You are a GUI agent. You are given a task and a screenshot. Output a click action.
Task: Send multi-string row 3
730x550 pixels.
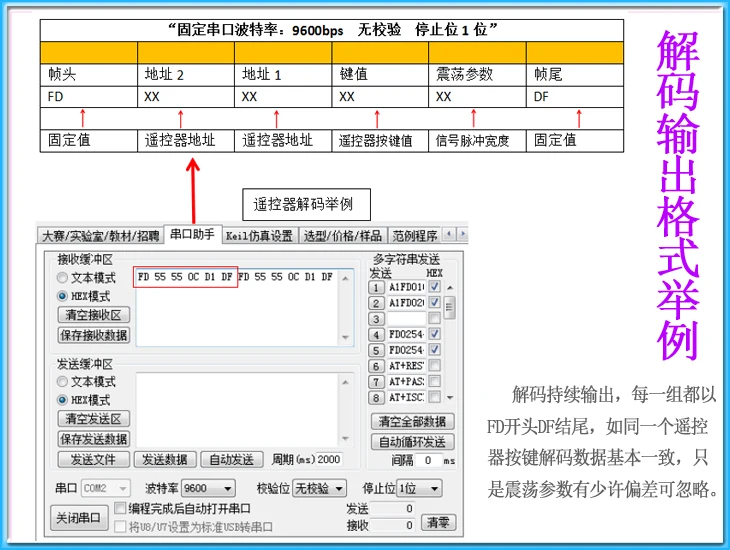376,319
